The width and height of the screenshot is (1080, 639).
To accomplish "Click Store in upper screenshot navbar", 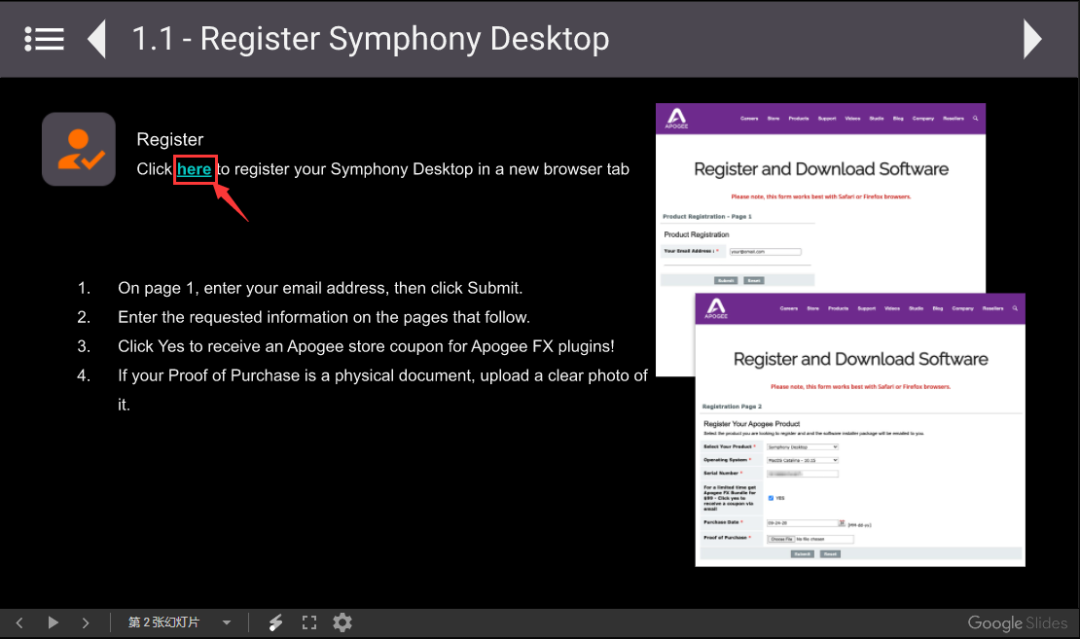I will point(773,118).
